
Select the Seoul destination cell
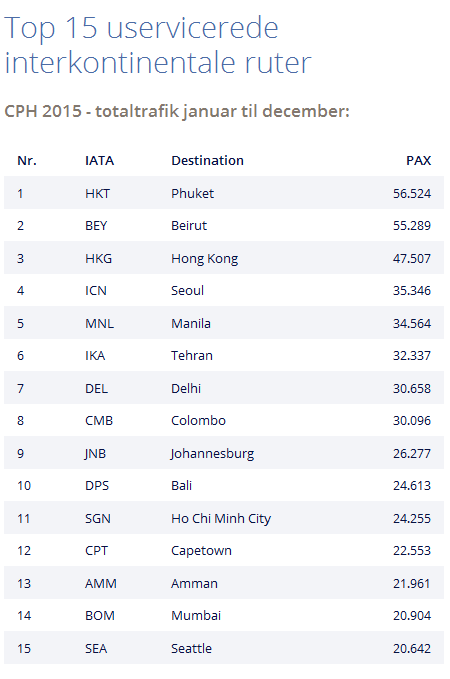tap(187, 291)
